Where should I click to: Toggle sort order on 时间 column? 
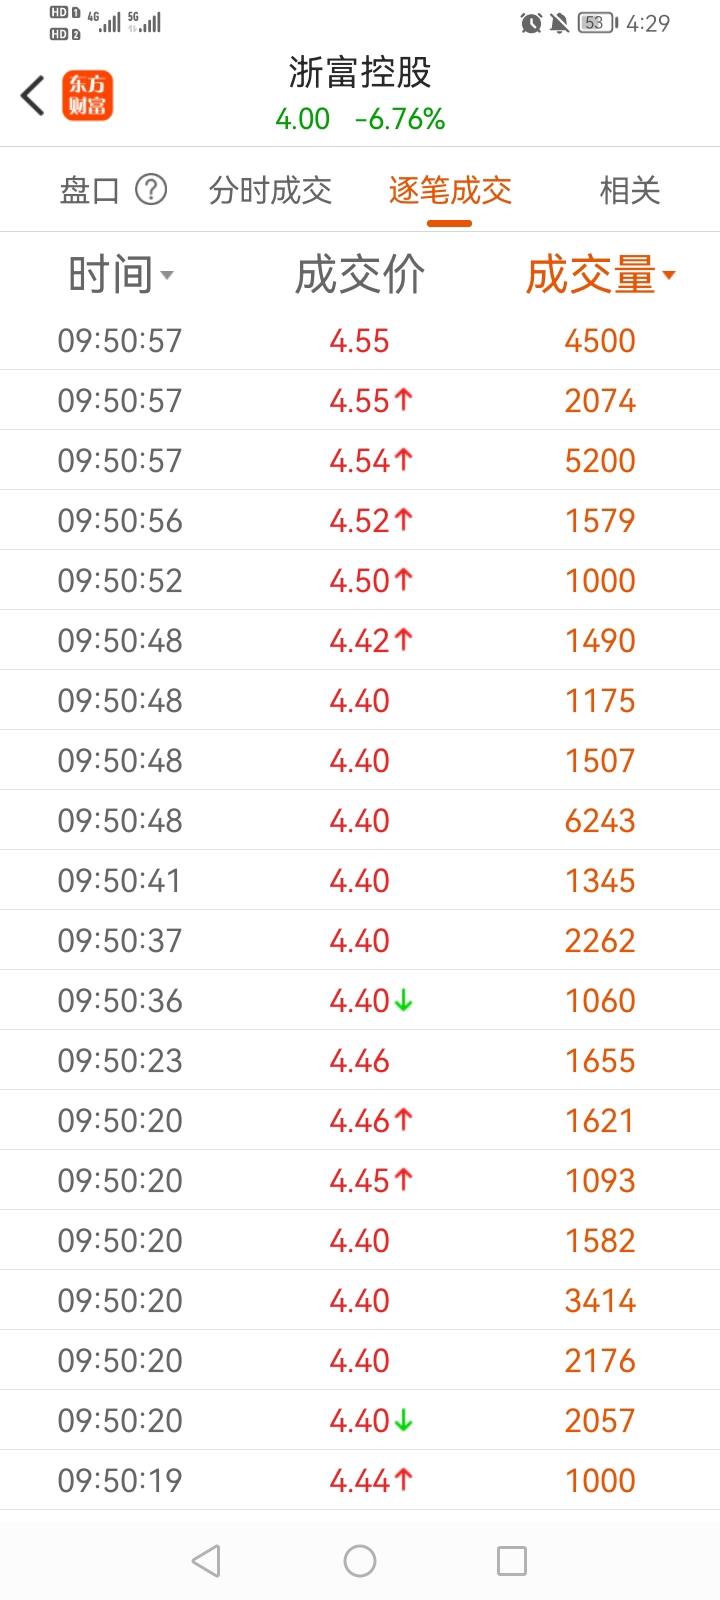click(120, 274)
